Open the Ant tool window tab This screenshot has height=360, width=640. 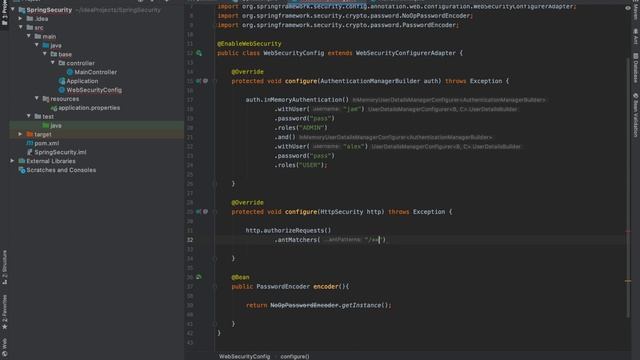coord(636,36)
